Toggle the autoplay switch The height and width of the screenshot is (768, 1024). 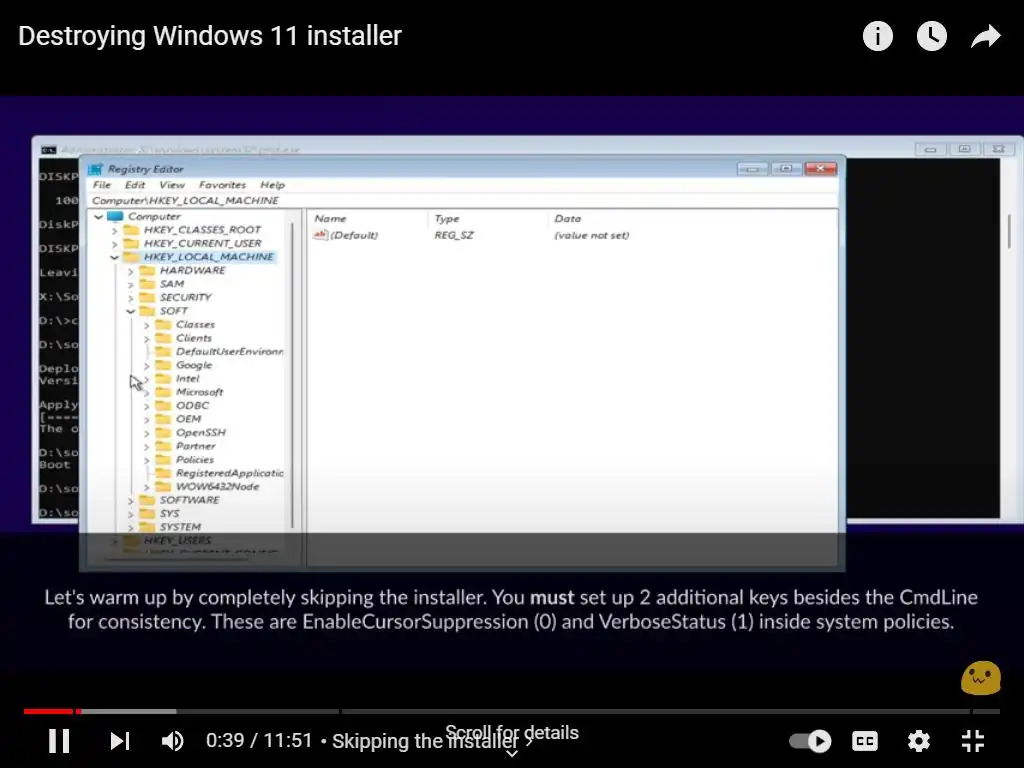click(x=810, y=741)
